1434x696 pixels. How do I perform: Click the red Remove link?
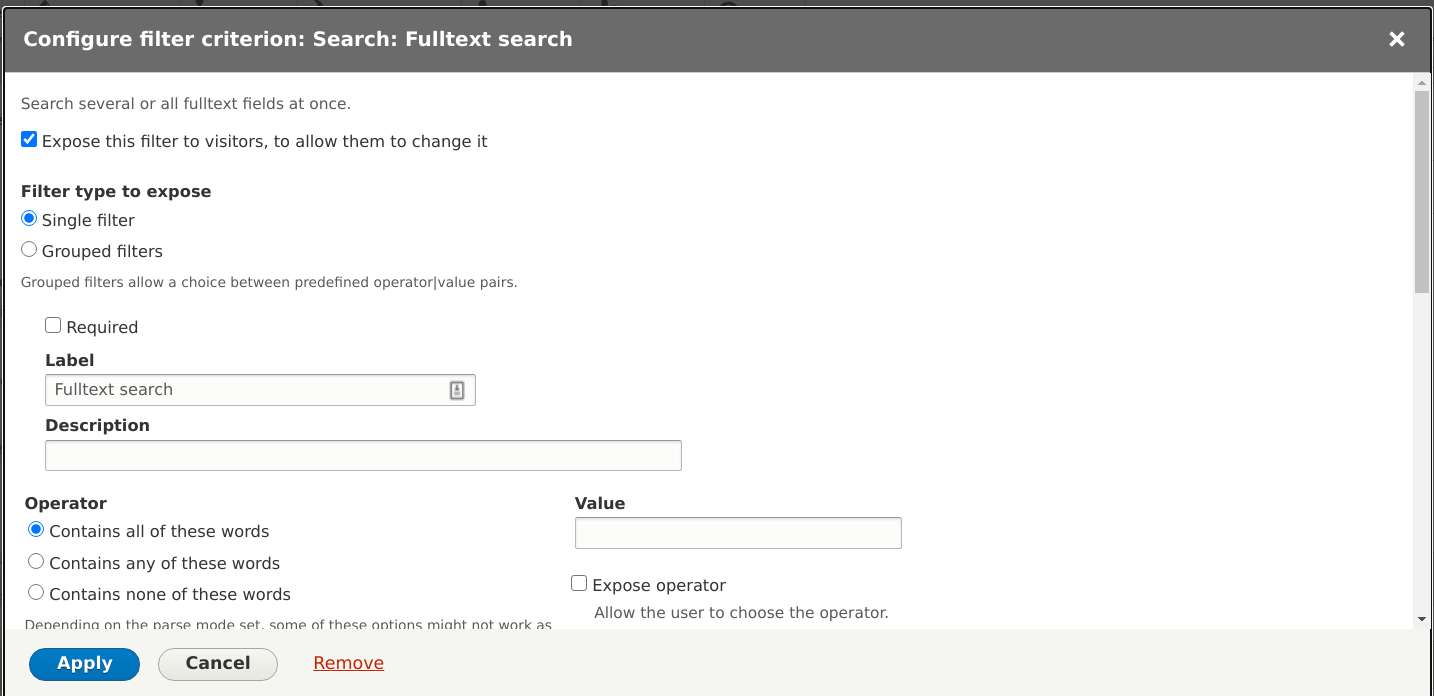point(348,664)
